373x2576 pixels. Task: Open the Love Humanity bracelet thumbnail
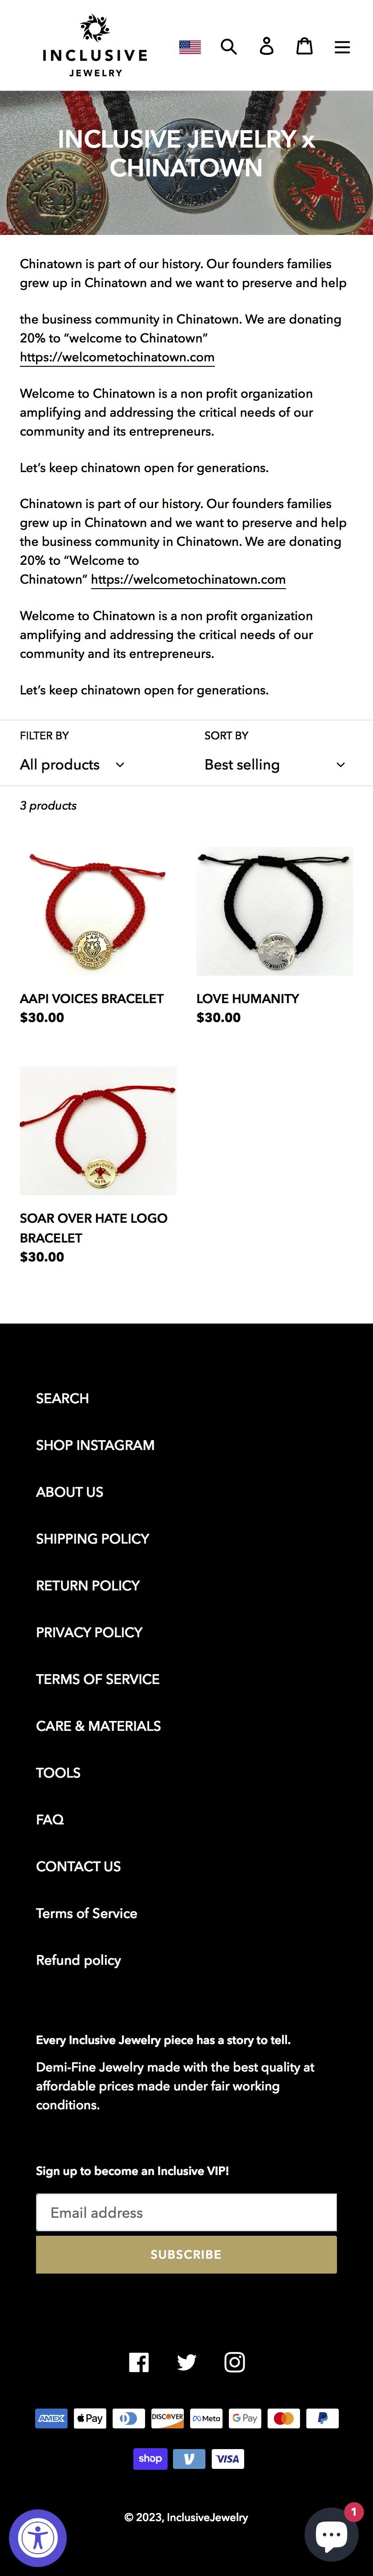[x=274, y=911]
